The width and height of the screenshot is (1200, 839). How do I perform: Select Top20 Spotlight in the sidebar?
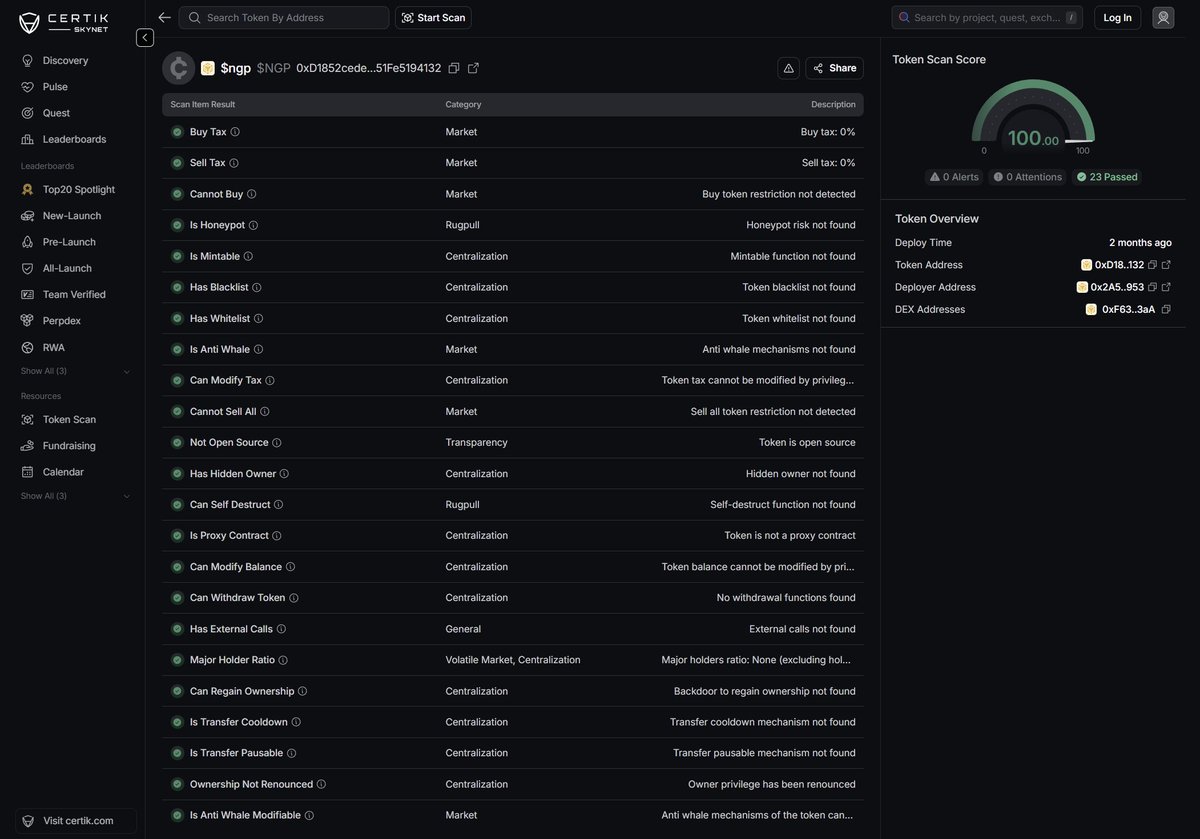tap(78, 189)
